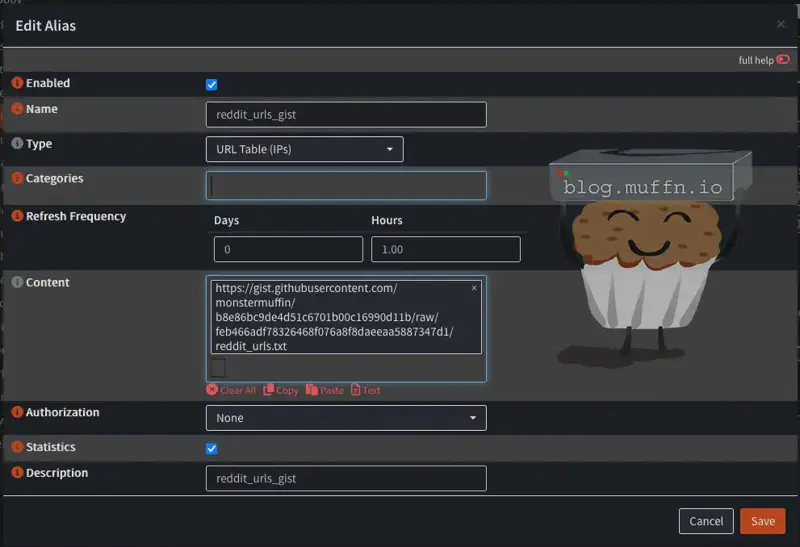Uncheck the Enabled checkbox
Viewport: 800px width, 547px height.
tap(211, 85)
